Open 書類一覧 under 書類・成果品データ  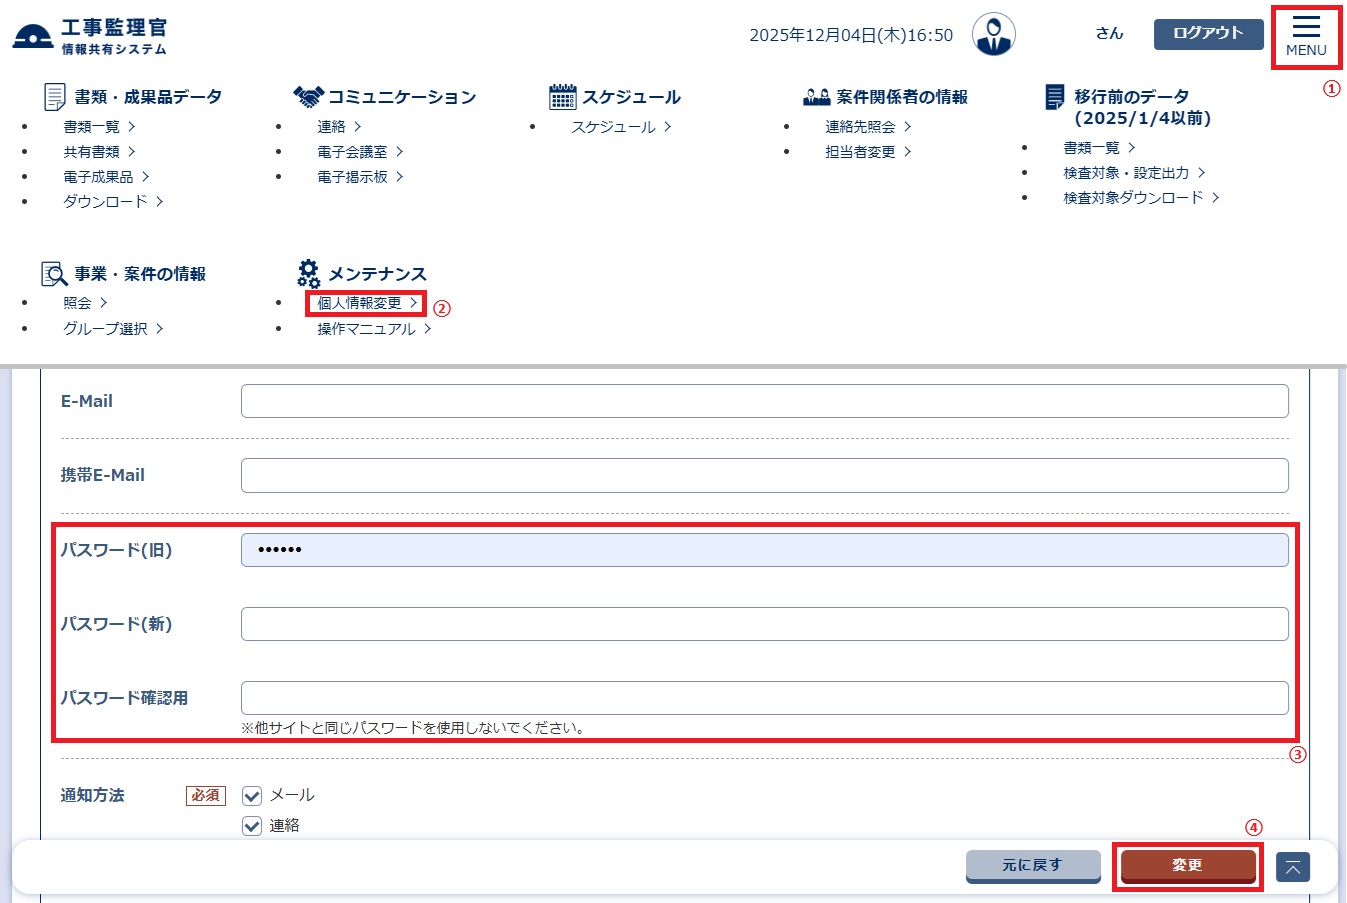[98, 127]
